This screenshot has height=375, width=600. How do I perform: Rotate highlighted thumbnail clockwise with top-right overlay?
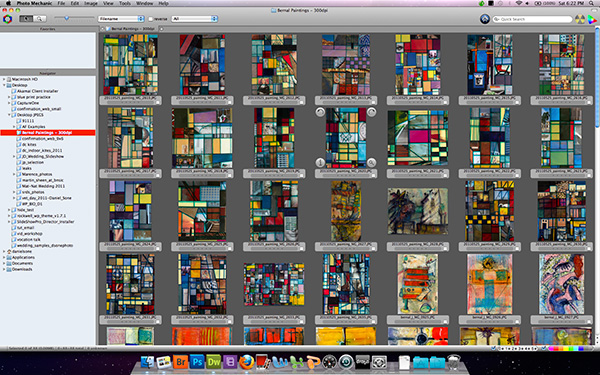point(371,112)
